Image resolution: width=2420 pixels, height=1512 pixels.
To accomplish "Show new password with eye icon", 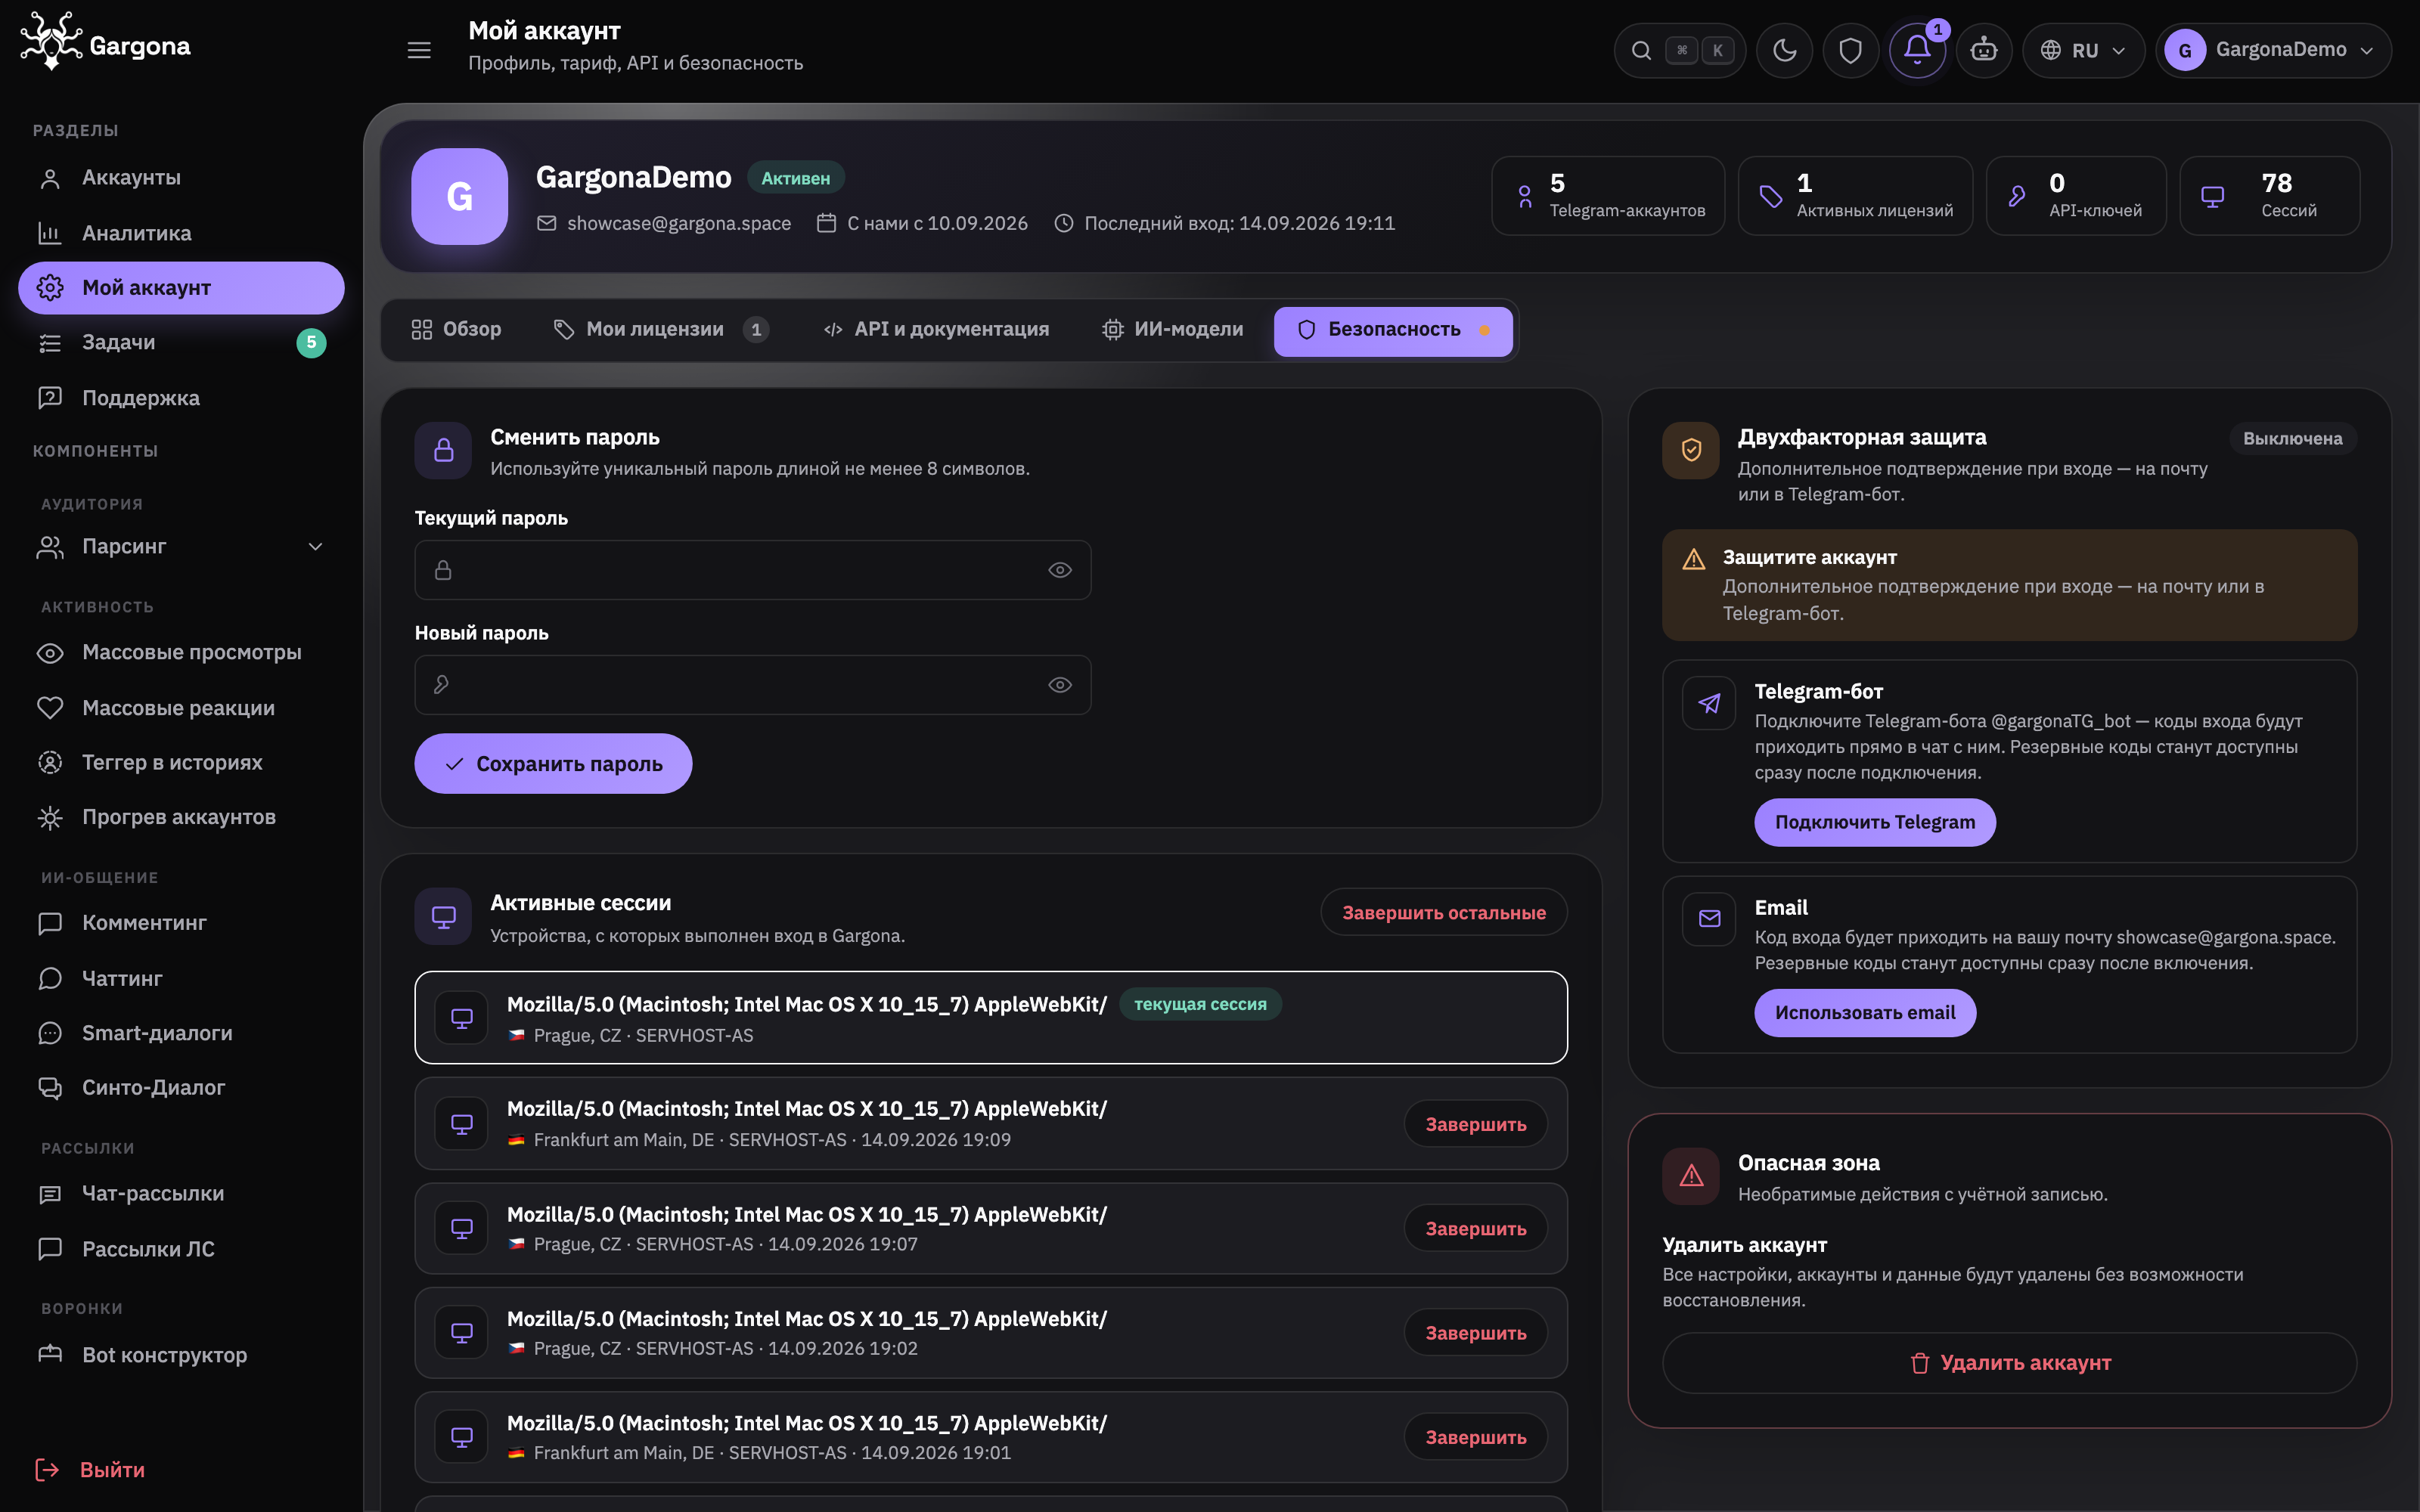I will coord(1059,685).
